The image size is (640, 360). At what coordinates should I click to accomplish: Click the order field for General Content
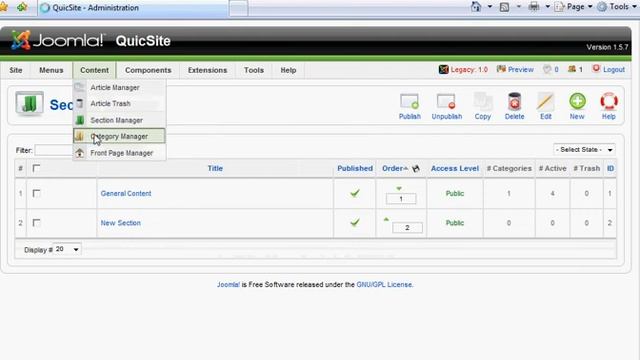click(x=401, y=199)
